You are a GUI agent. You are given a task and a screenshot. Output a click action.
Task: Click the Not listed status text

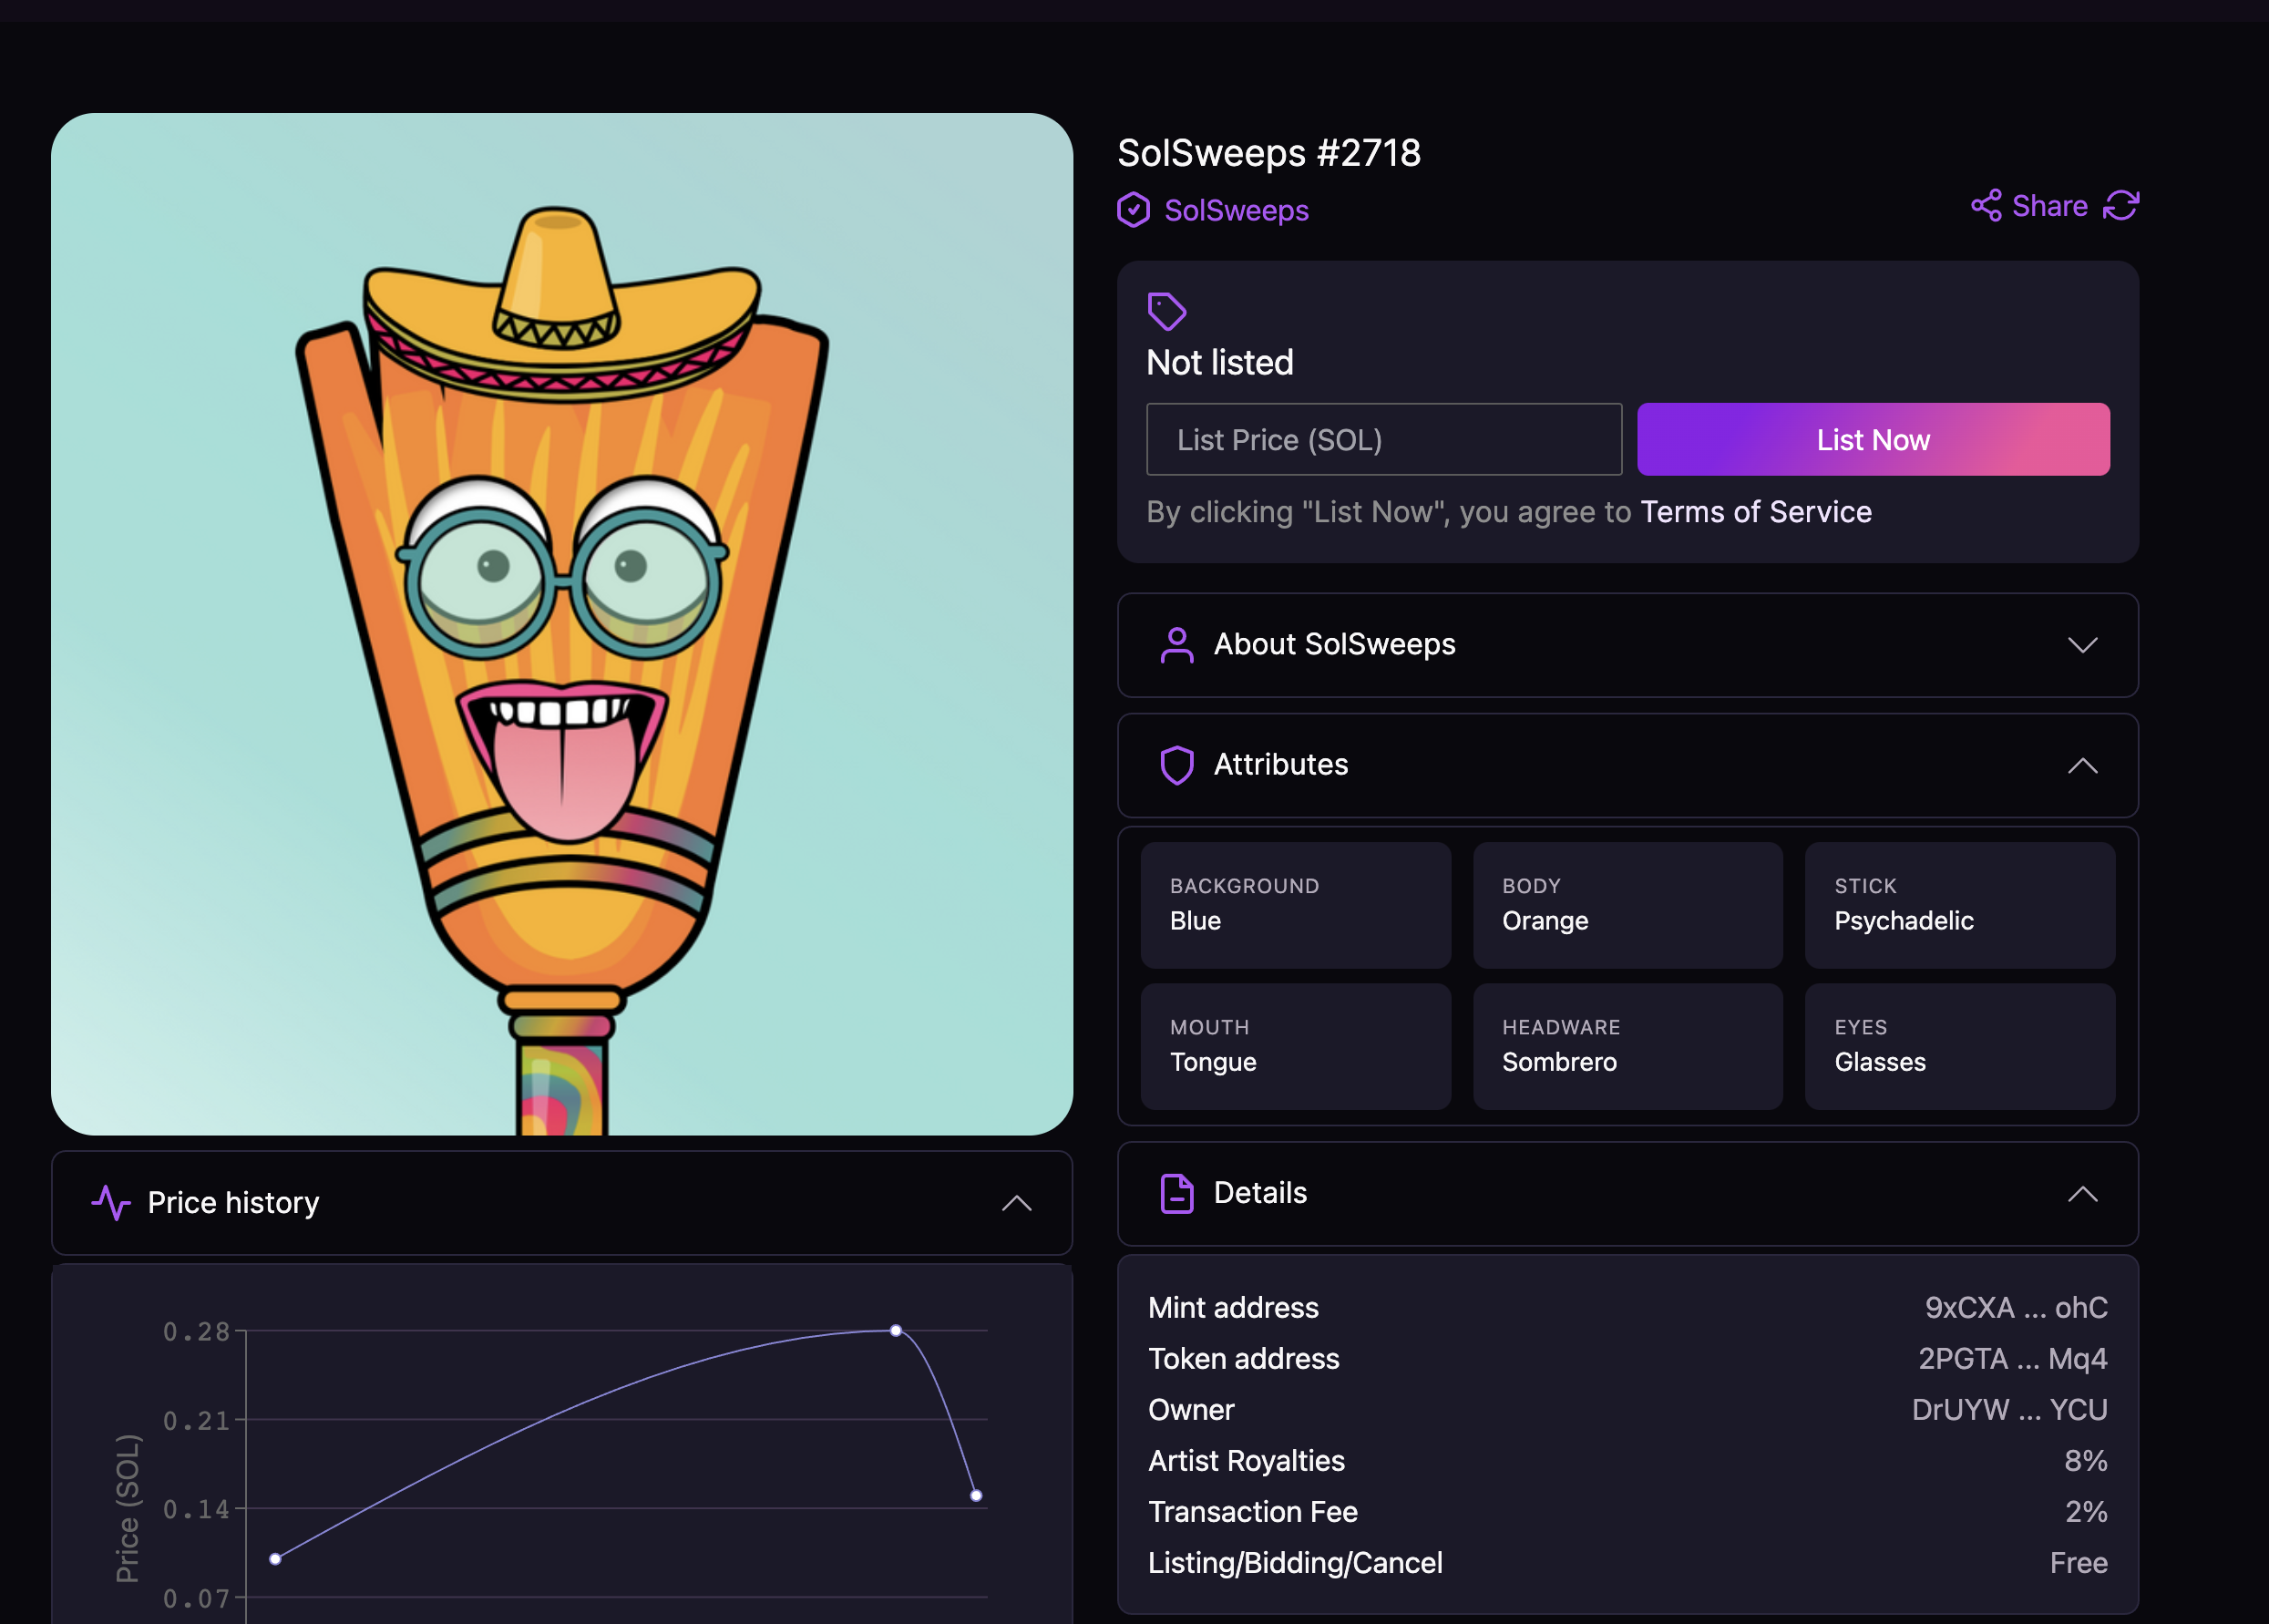1220,362
